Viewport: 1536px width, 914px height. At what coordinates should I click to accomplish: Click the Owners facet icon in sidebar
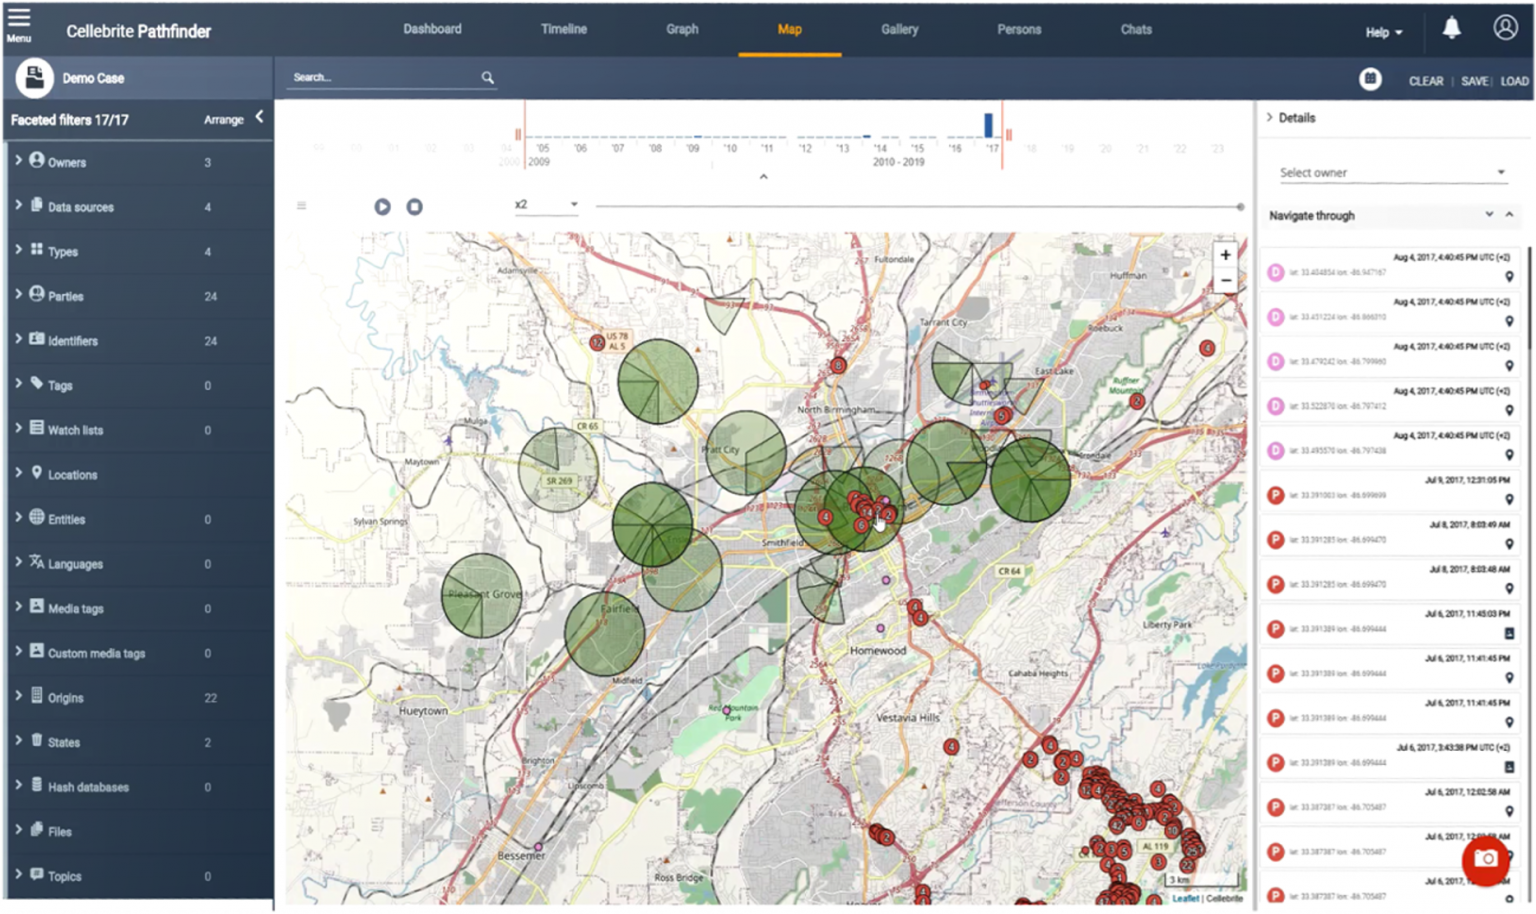(37, 161)
